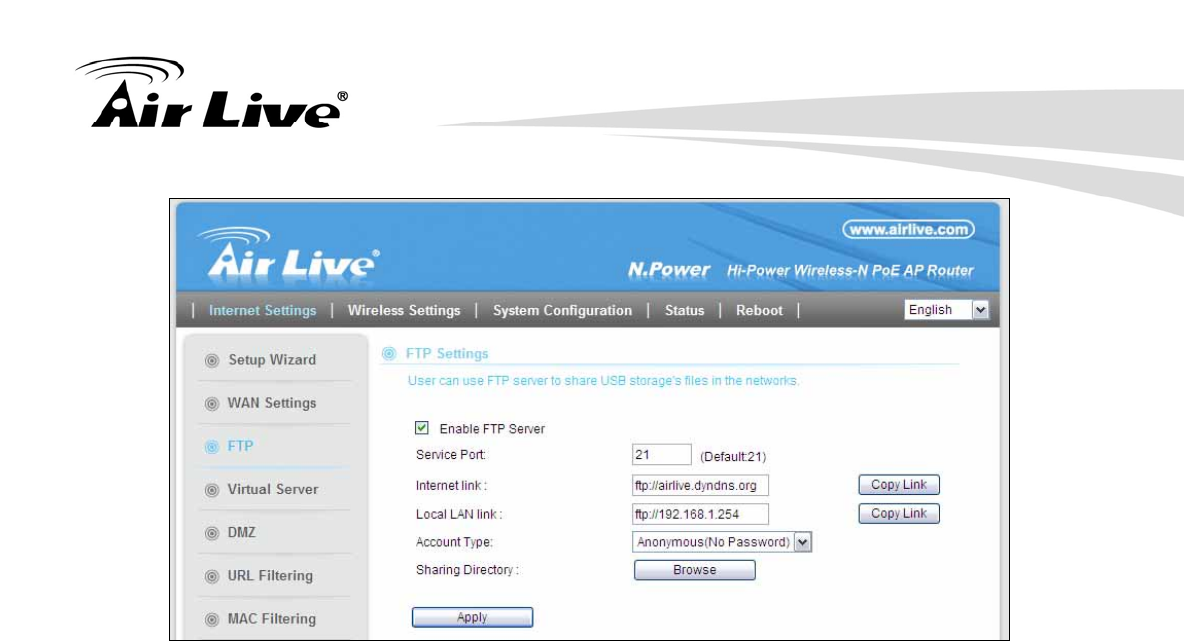This screenshot has height=641, width=1184.
Task: Open the System Configuration menu
Action: pyautogui.click(x=563, y=310)
